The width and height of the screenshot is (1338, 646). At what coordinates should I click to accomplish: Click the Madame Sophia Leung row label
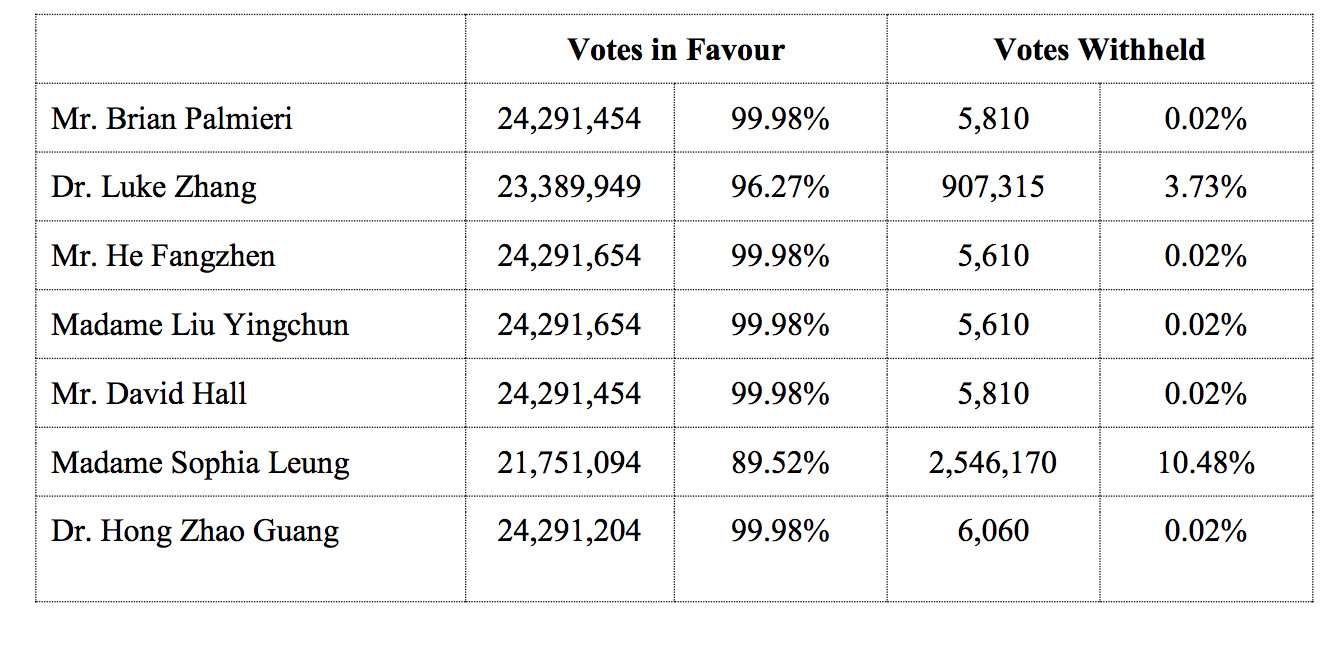click(251, 462)
